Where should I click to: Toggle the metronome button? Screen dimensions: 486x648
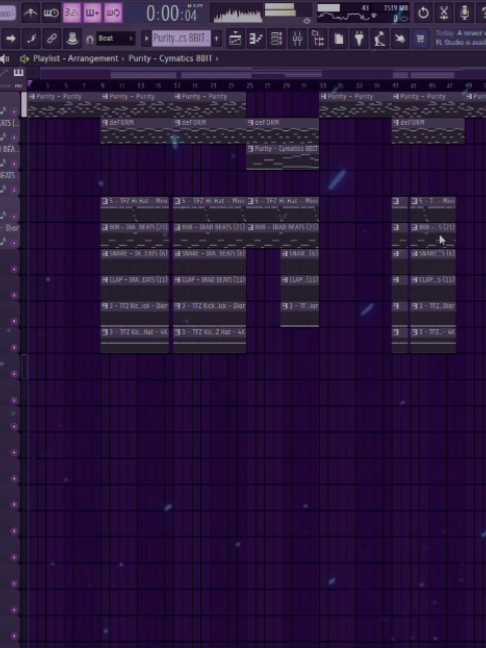[x=30, y=13]
